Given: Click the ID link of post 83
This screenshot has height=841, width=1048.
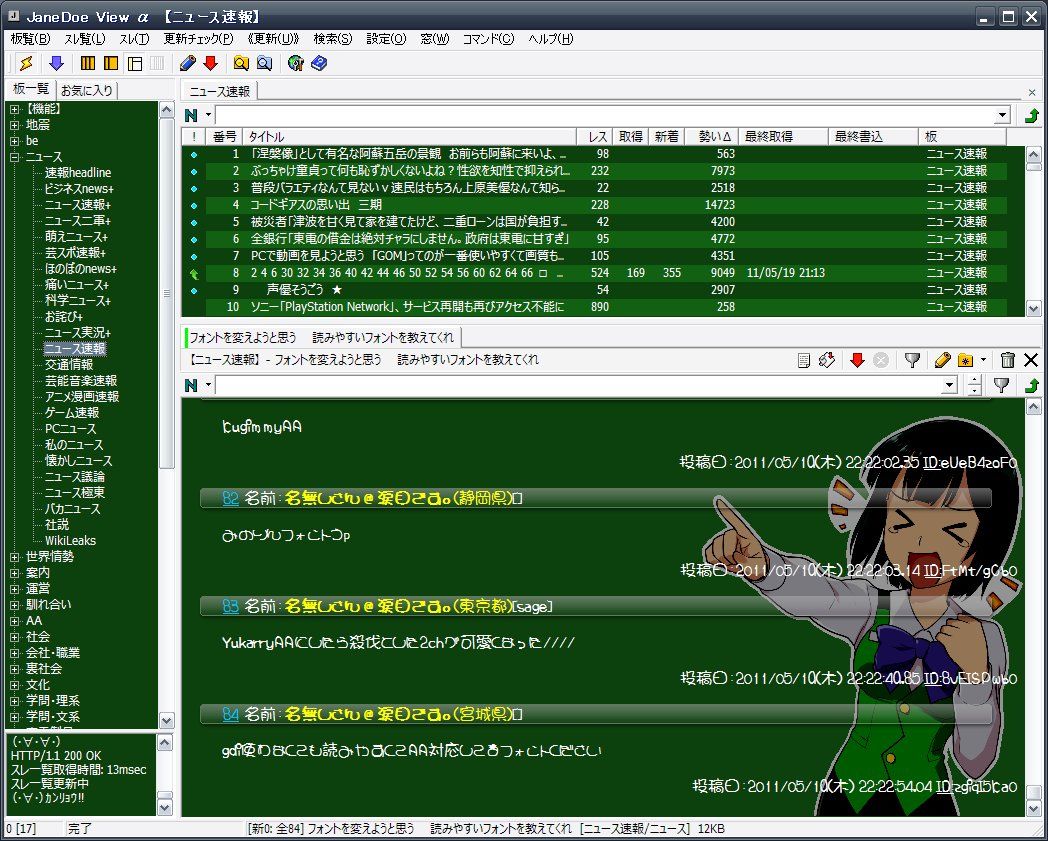Looking at the screenshot, I should click(x=932, y=679).
